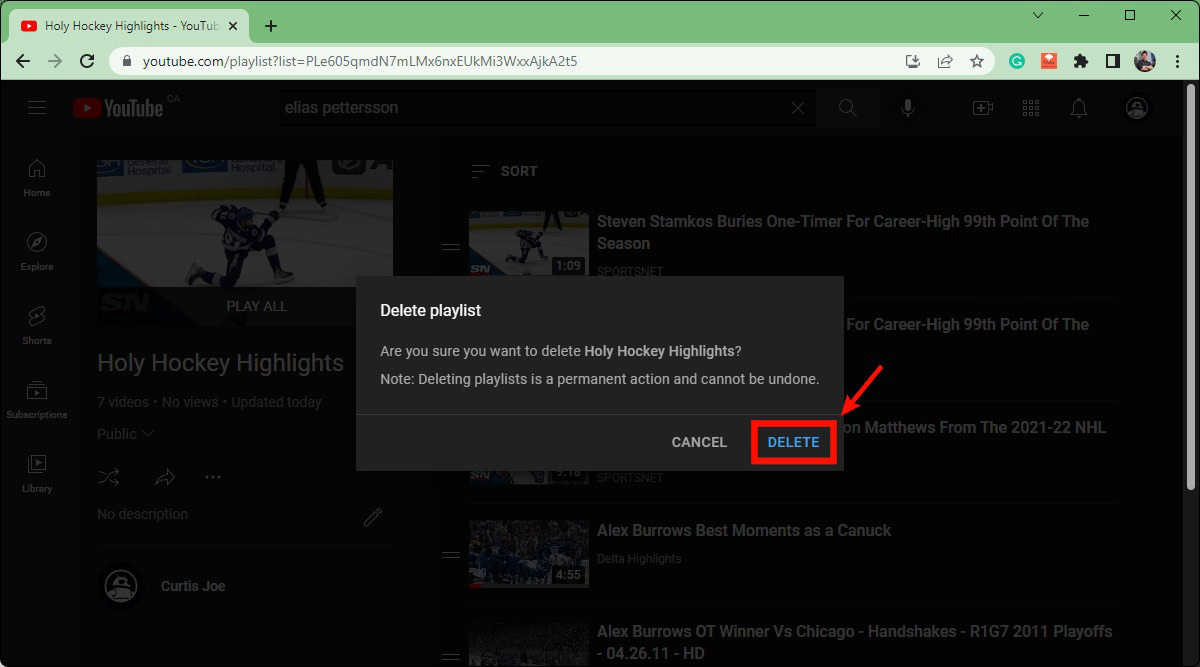Viewport: 1200px width, 667px height.
Task: Confirm deletion with the DELETE button
Action: click(x=793, y=442)
